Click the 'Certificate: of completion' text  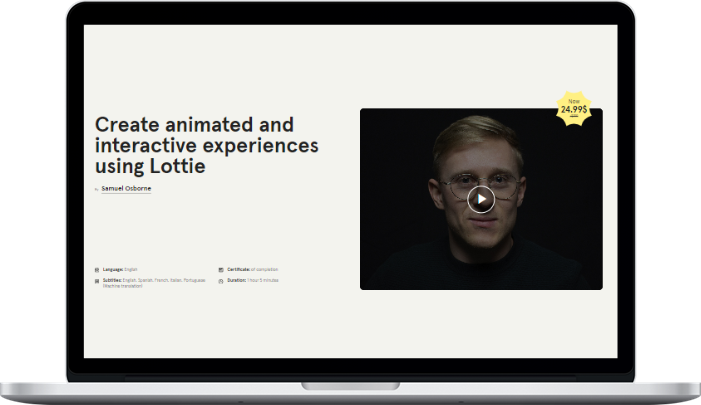[x=253, y=270]
